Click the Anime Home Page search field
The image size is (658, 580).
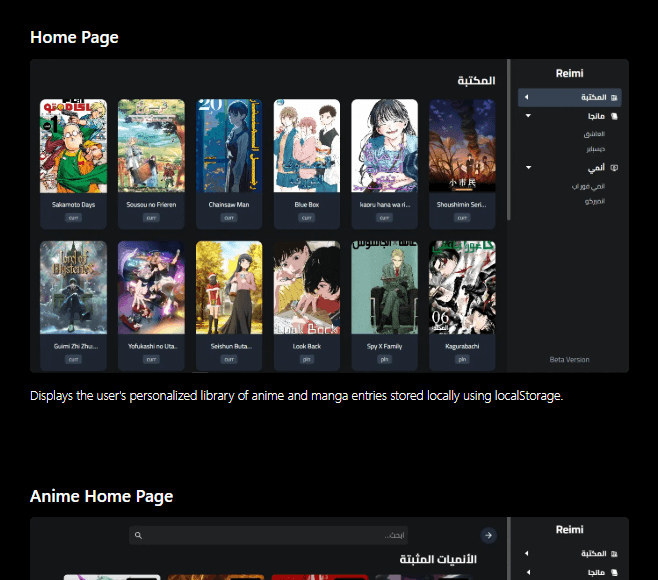point(269,535)
